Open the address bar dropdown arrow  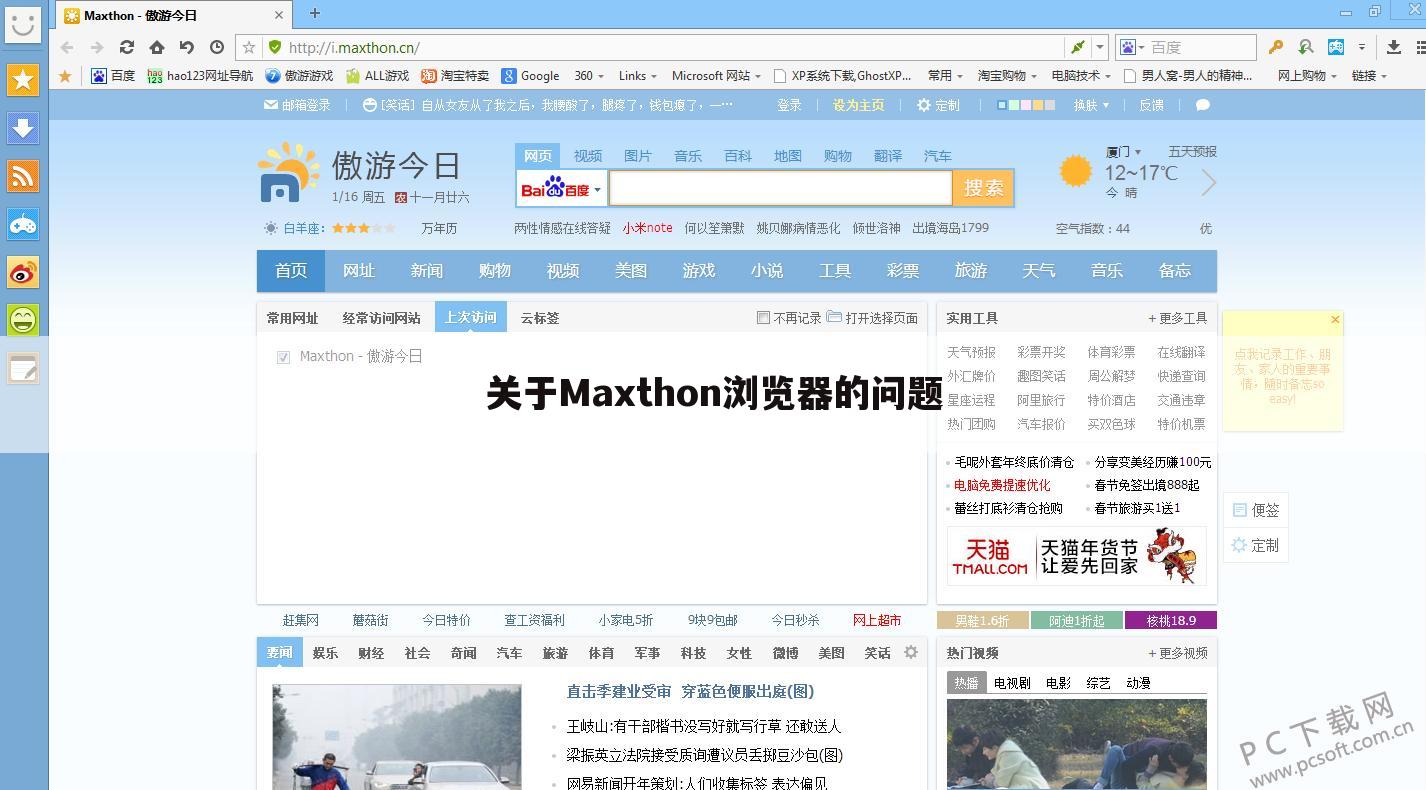point(1100,47)
